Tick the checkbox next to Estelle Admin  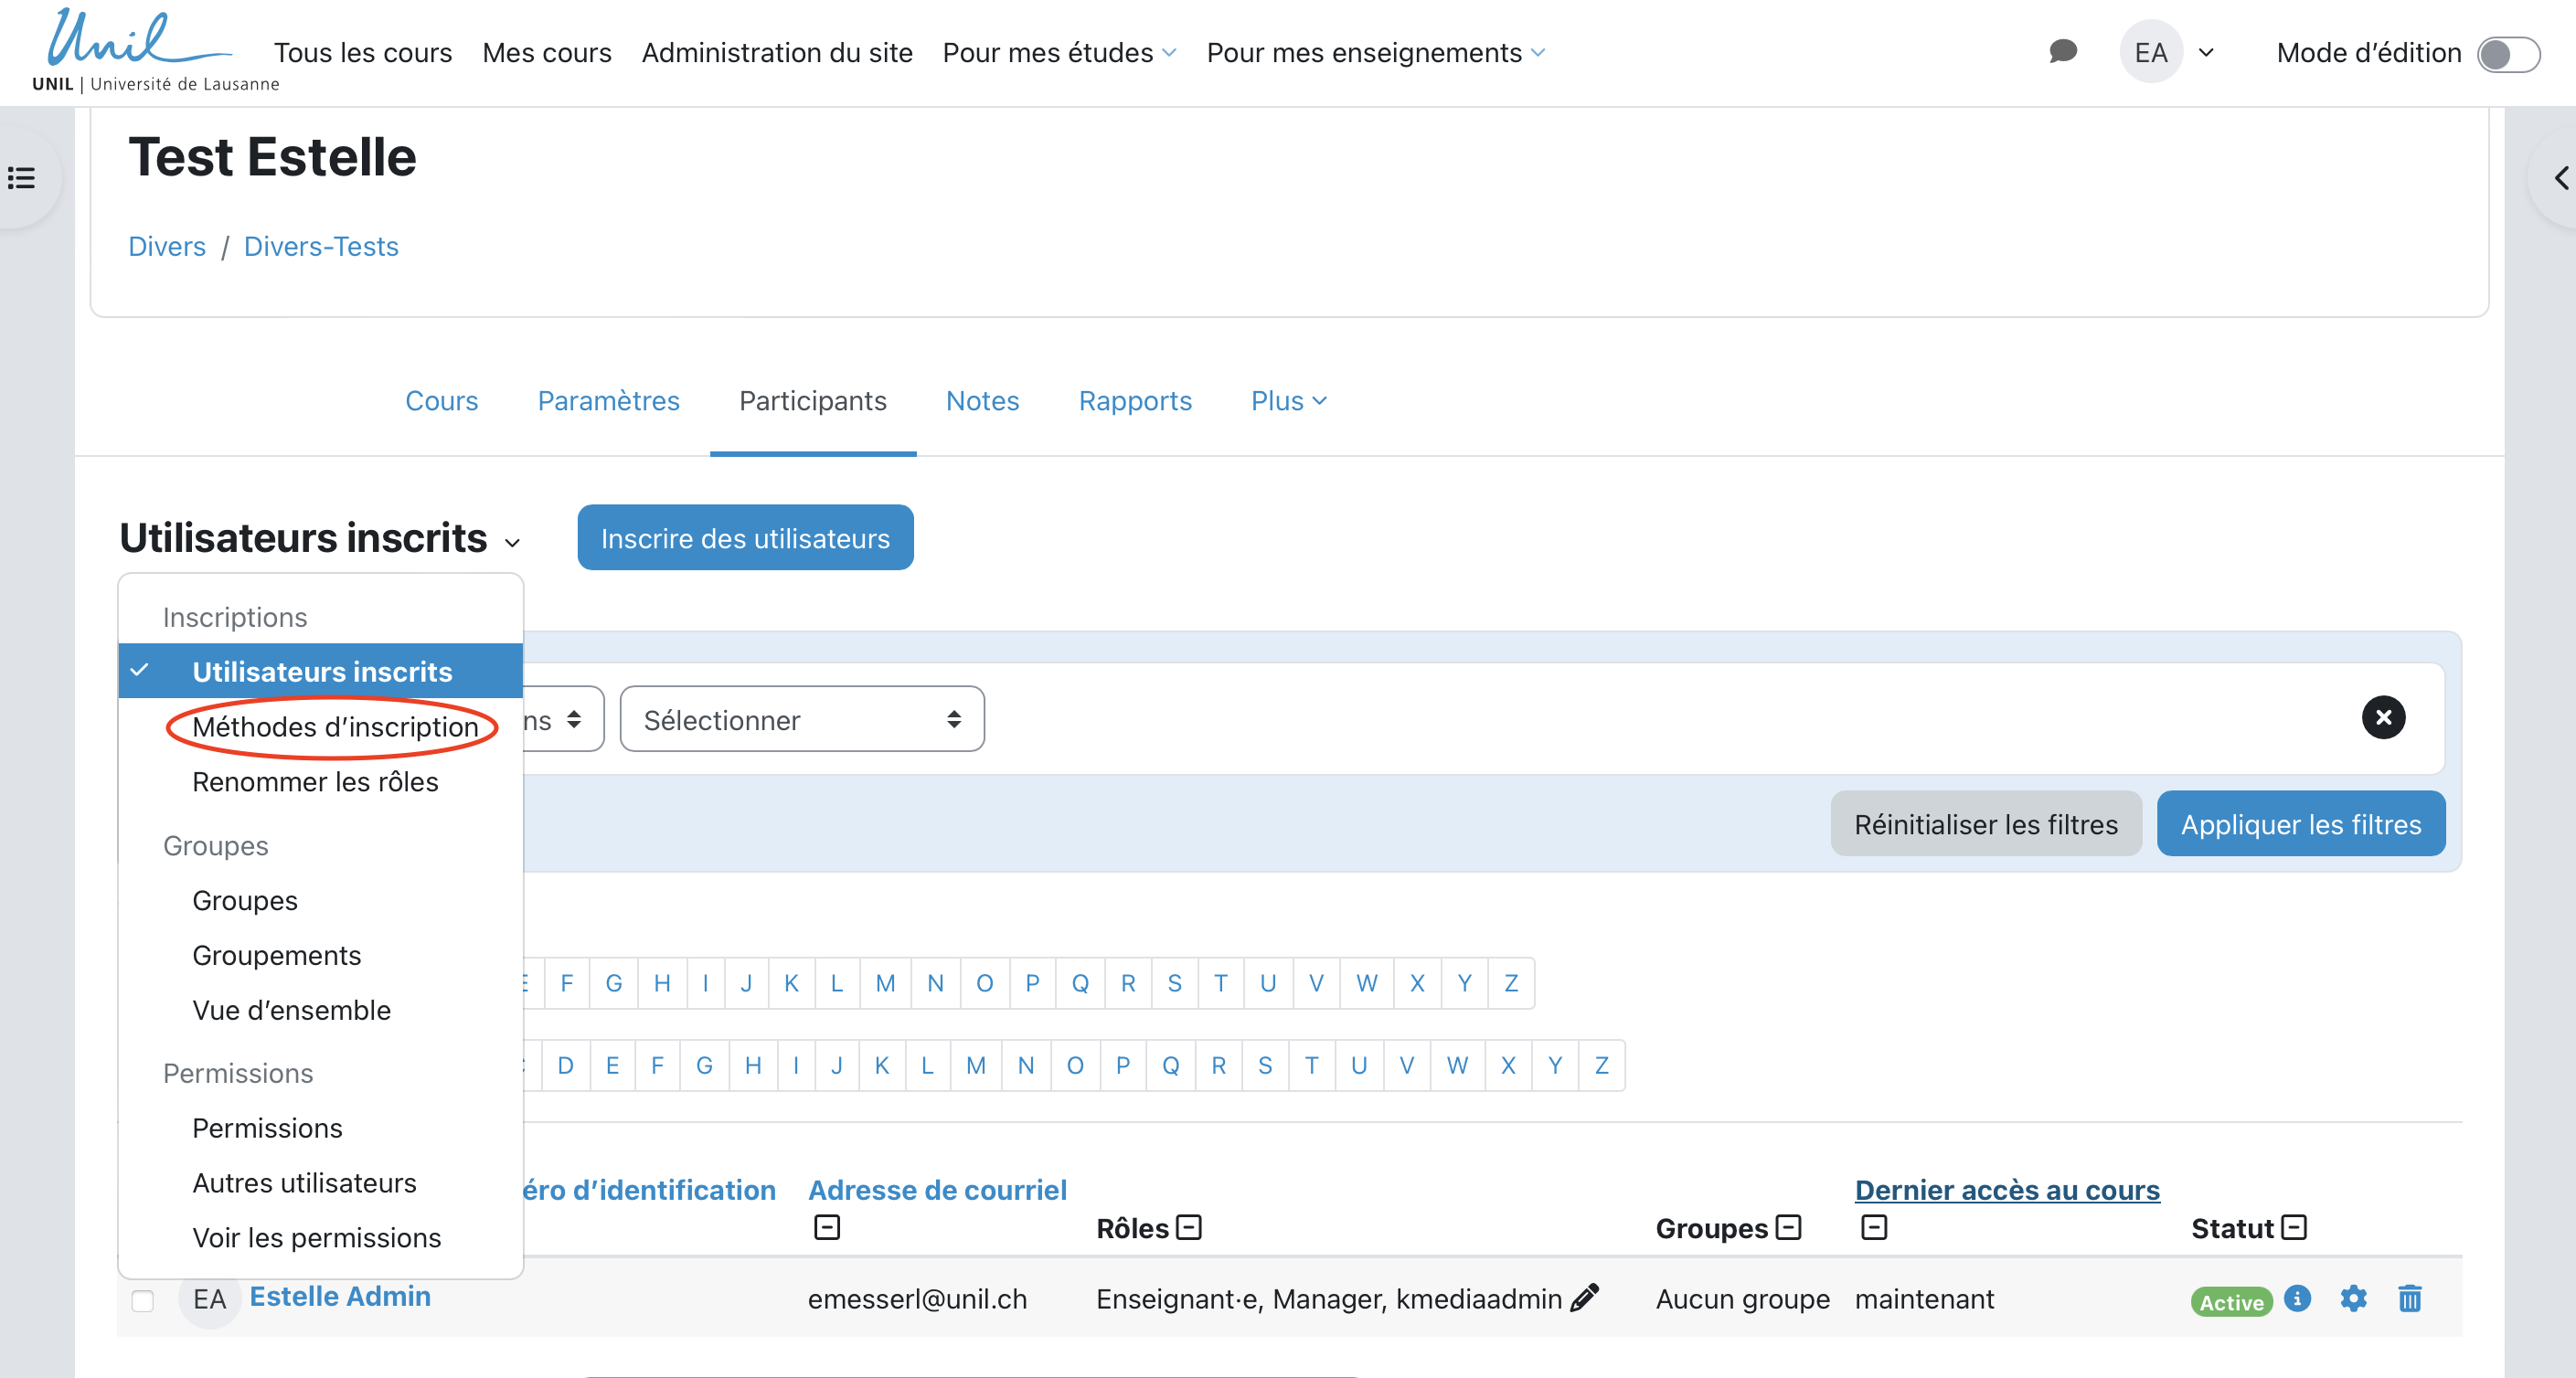tap(142, 1300)
